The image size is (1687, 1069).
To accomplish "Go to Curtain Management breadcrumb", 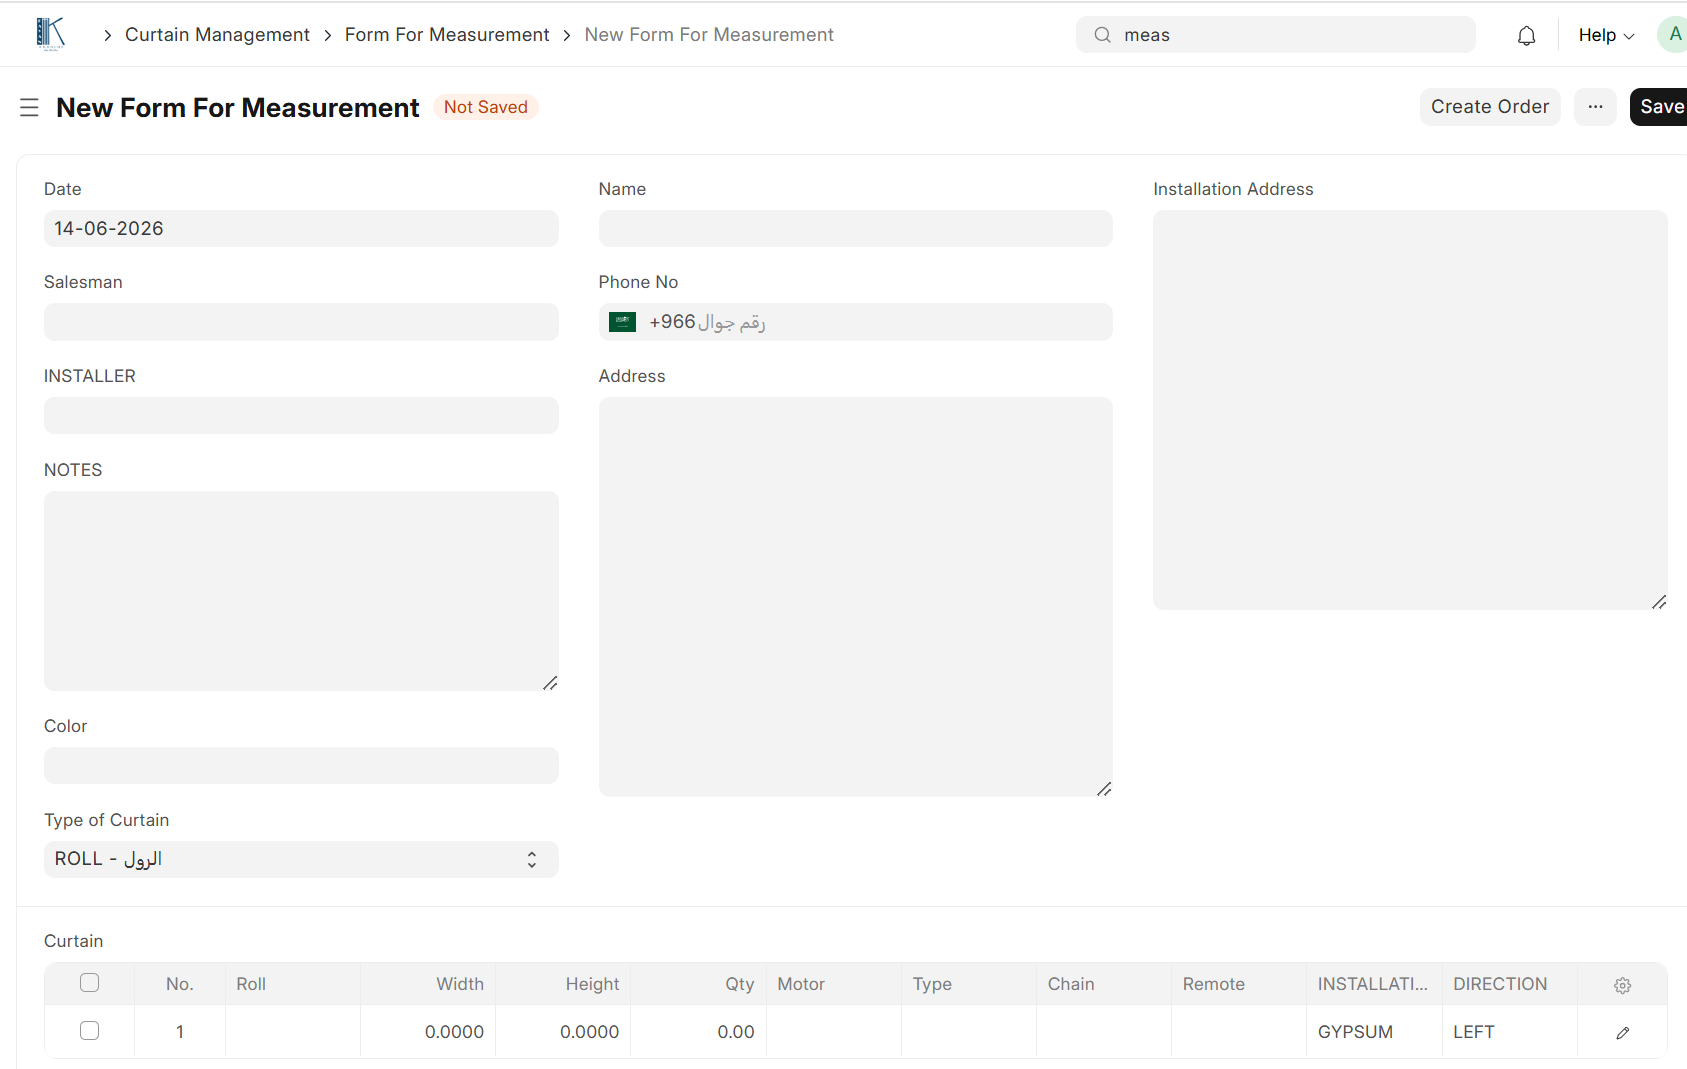I will (x=217, y=35).
